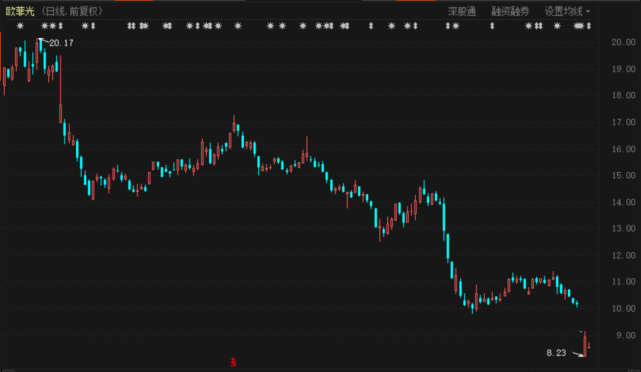Select the orange highlighted tab at top left
Image resolution: width=641 pixels, height=372 pixels.
(134, 0)
